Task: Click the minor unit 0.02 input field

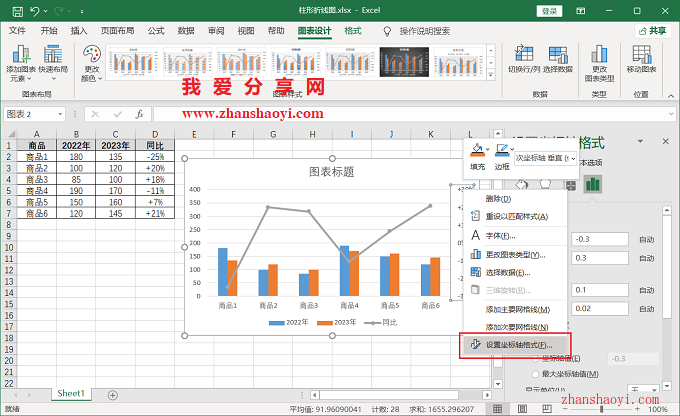Action: (600, 308)
